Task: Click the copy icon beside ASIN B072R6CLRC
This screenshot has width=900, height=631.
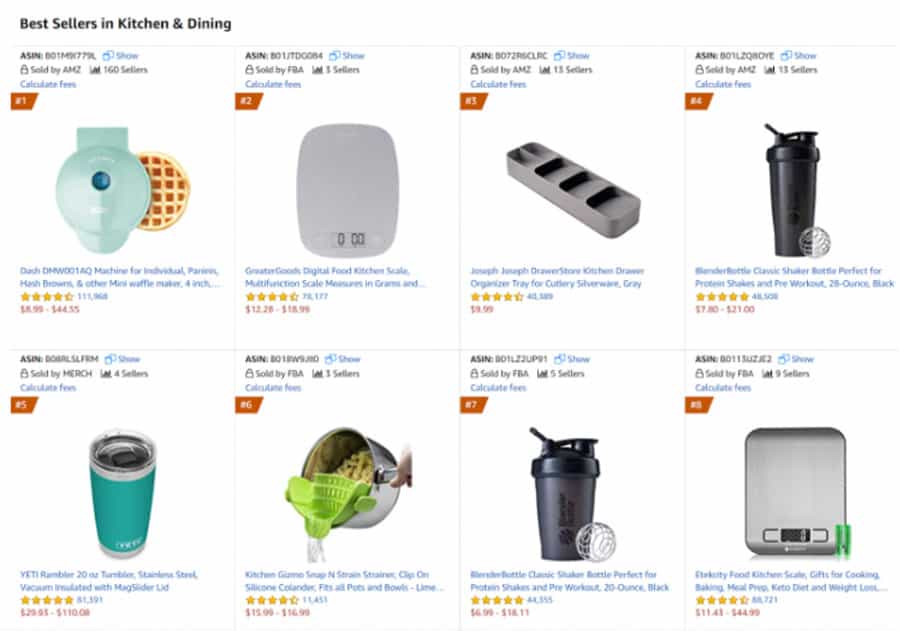Action: [560, 56]
